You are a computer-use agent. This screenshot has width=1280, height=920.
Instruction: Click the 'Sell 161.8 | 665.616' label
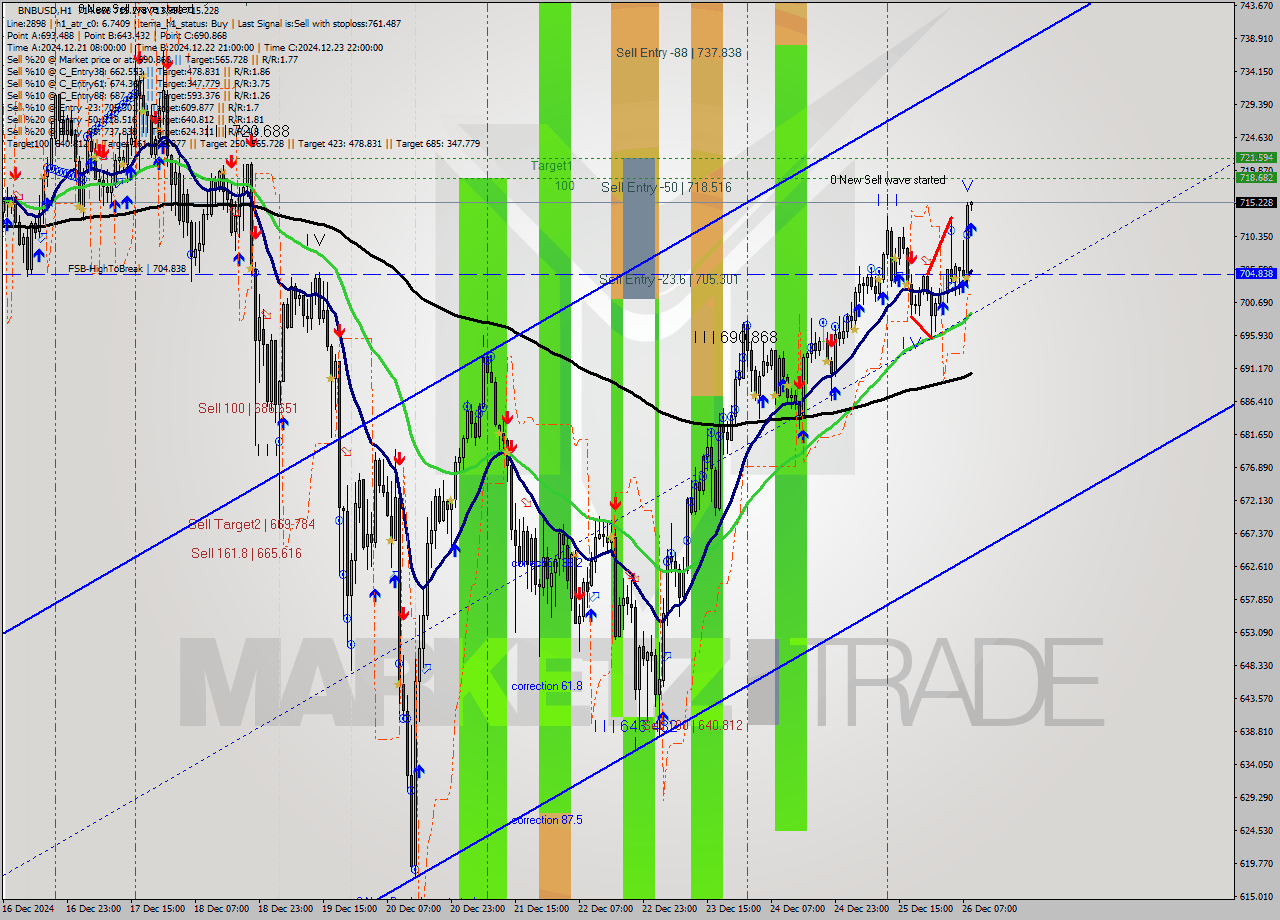pyautogui.click(x=246, y=553)
